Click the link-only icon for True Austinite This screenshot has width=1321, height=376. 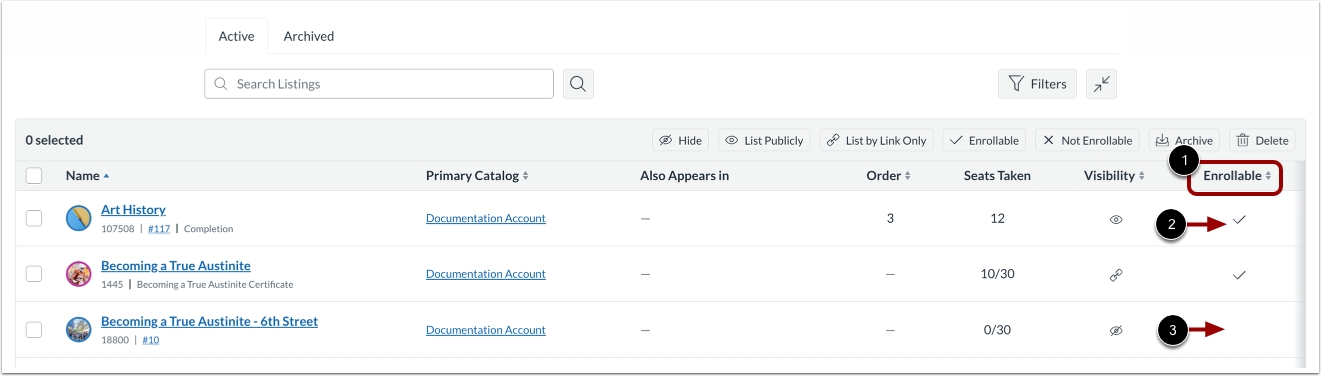coord(1116,275)
